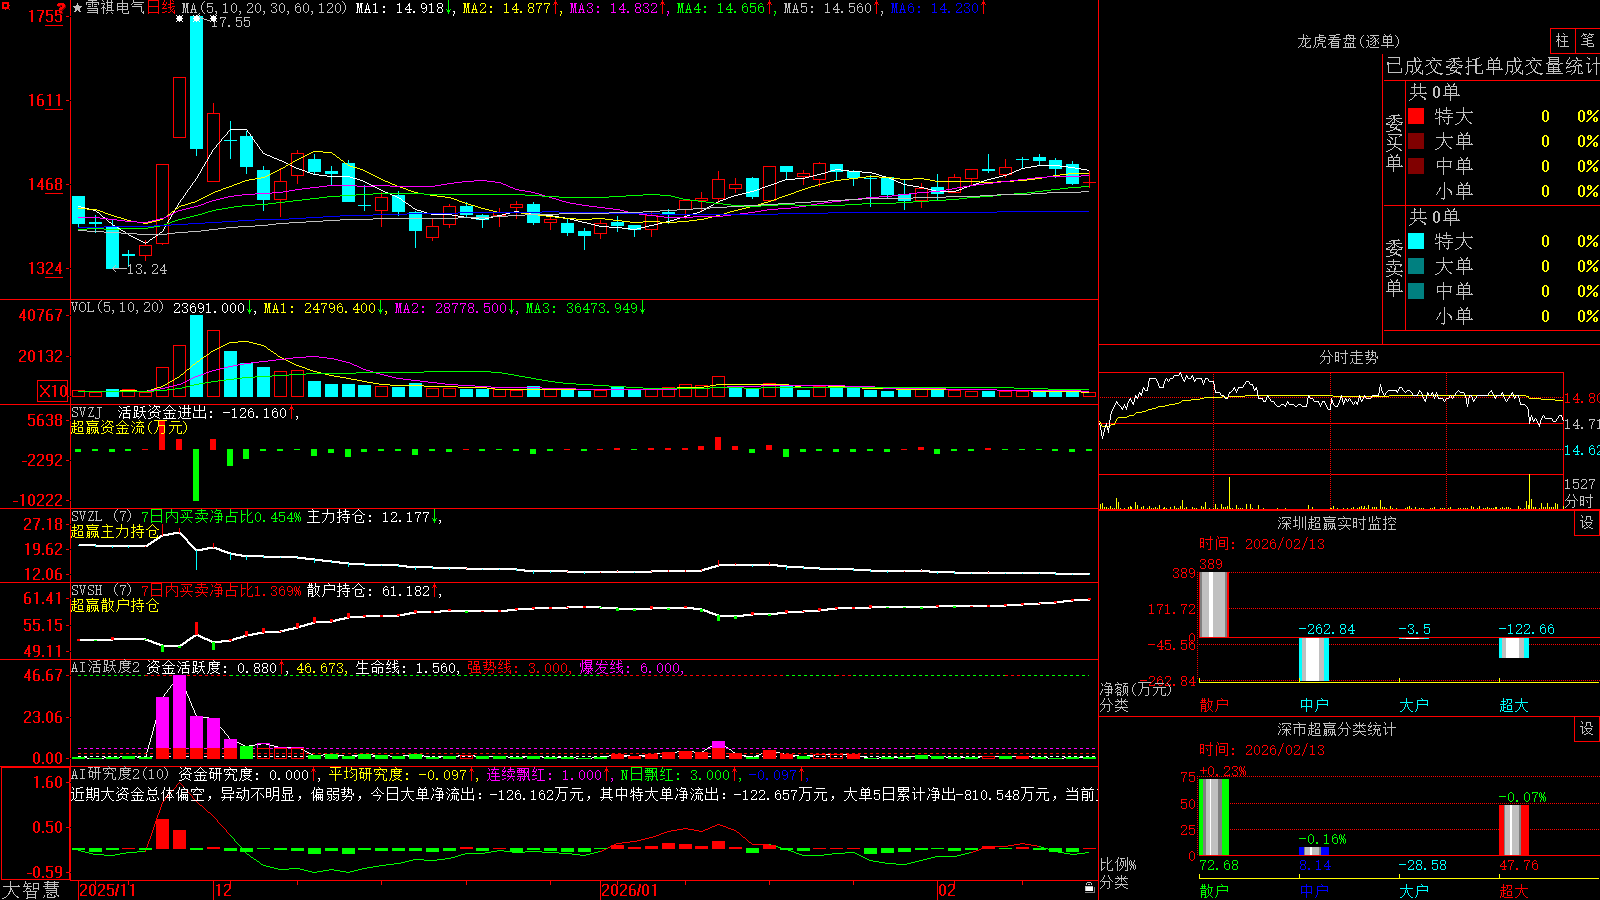Image resolution: width=1600 pixels, height=900 pixels.
Task: Switch to 笔 tick display mode
Action: (1587, 40)
